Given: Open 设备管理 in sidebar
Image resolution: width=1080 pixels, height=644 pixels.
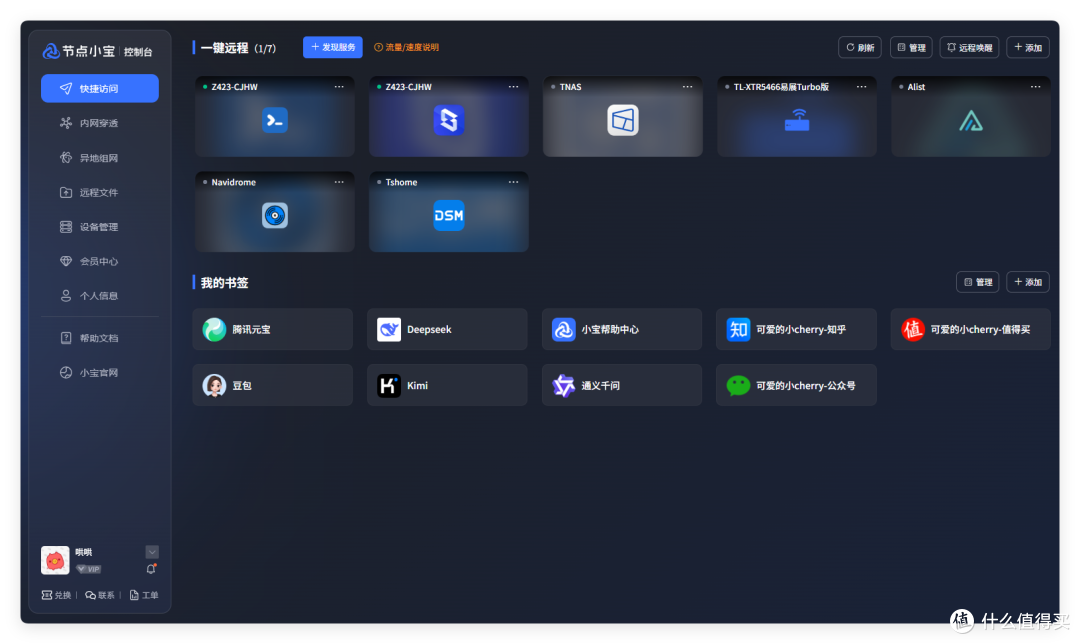Looking at the screenshot, I should (100, 227).
